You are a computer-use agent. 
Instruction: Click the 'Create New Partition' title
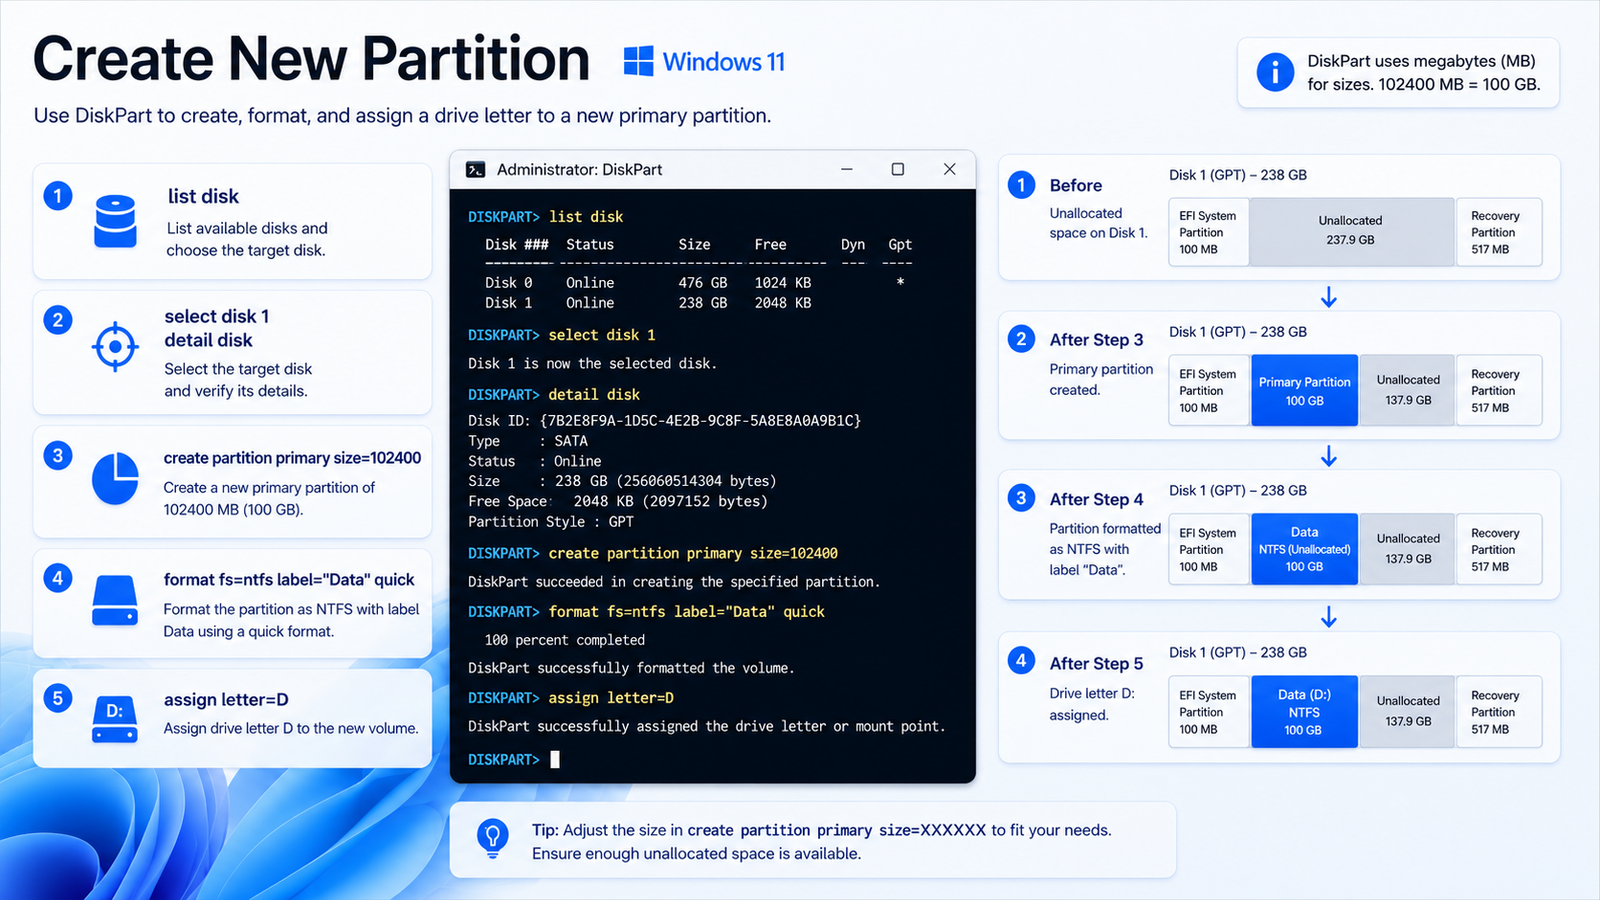[311, 58]
